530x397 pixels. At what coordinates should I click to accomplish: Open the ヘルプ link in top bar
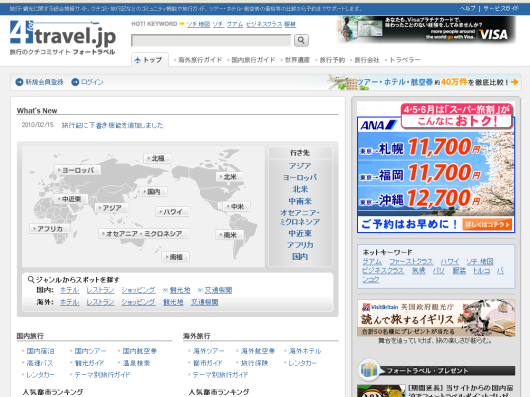click(x=467, y=8)
